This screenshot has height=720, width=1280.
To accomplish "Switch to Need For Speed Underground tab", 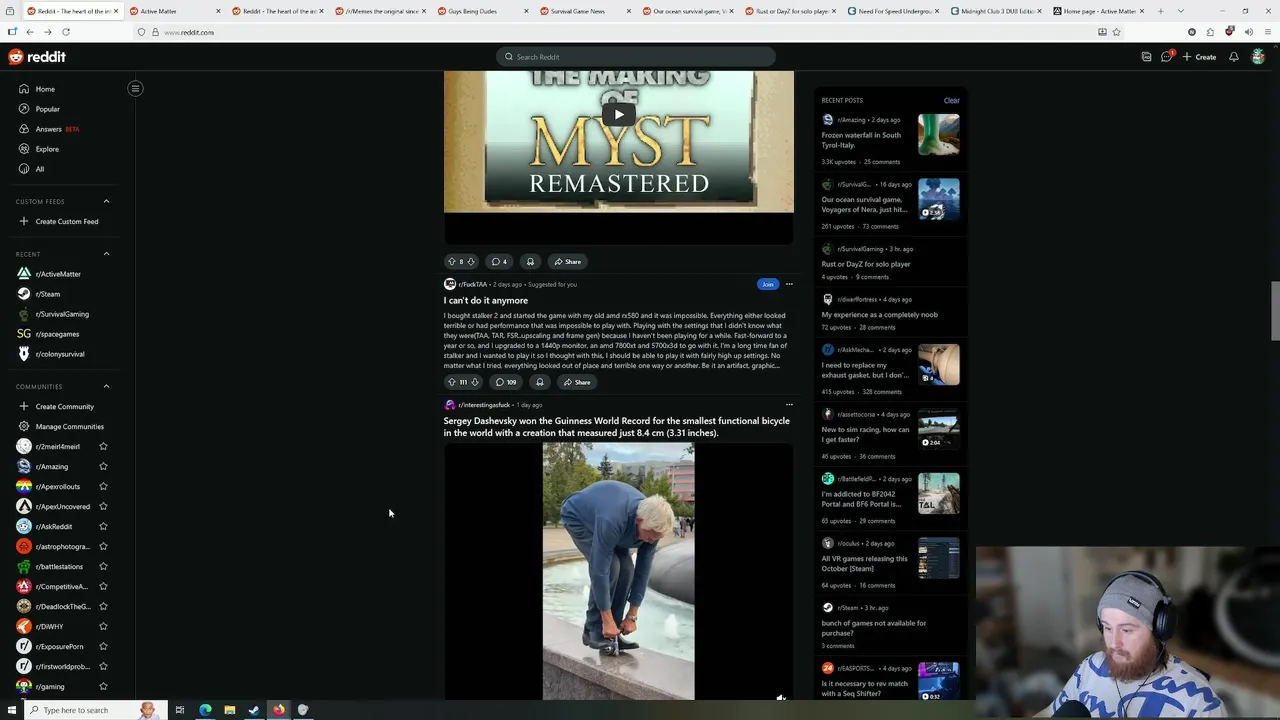I will point(891,11).
